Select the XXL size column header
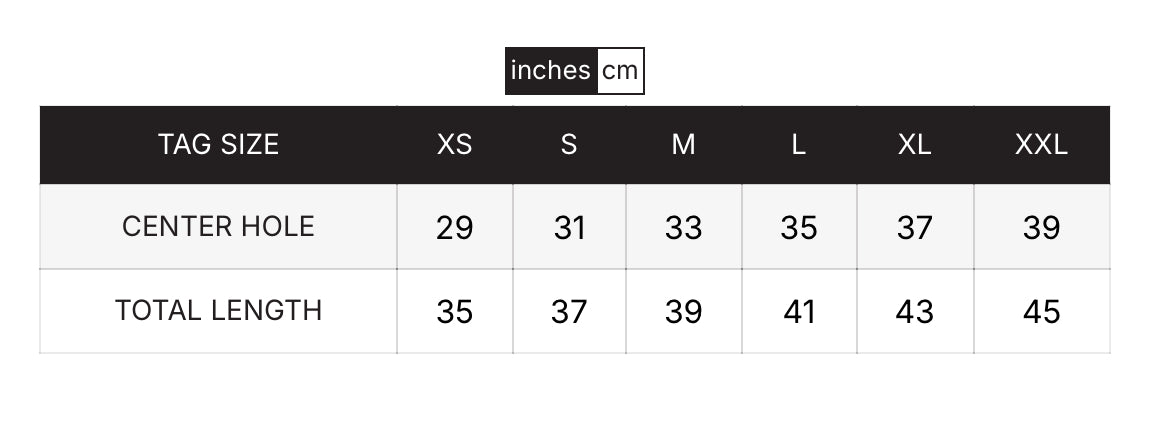Screen dimensions: 1157x435 point(1041,144)
